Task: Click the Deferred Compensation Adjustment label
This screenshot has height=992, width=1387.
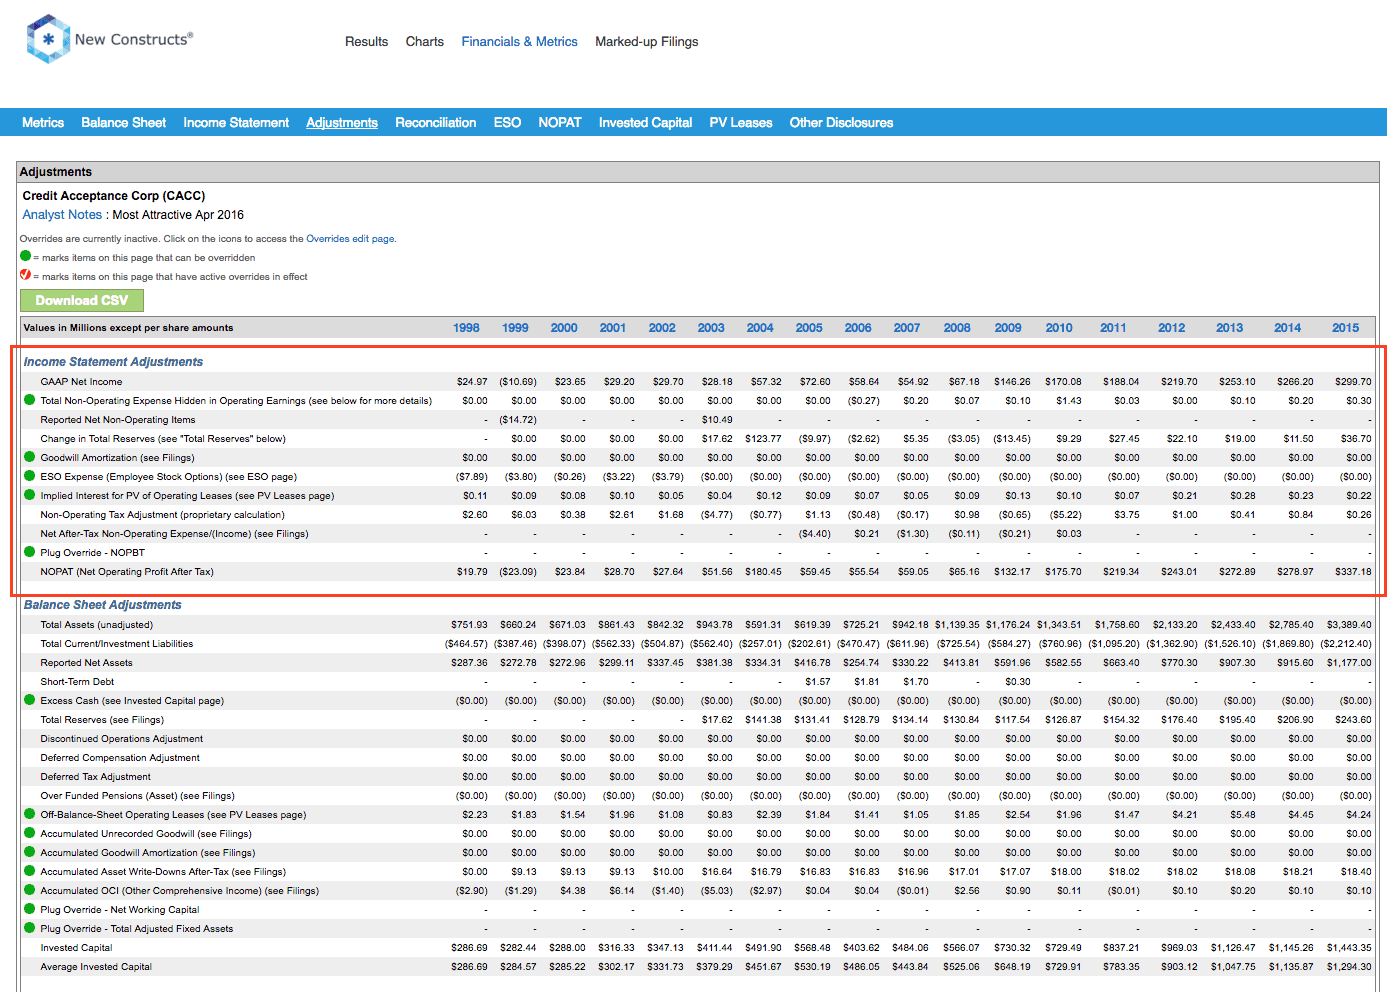Action: click(120, 758)
